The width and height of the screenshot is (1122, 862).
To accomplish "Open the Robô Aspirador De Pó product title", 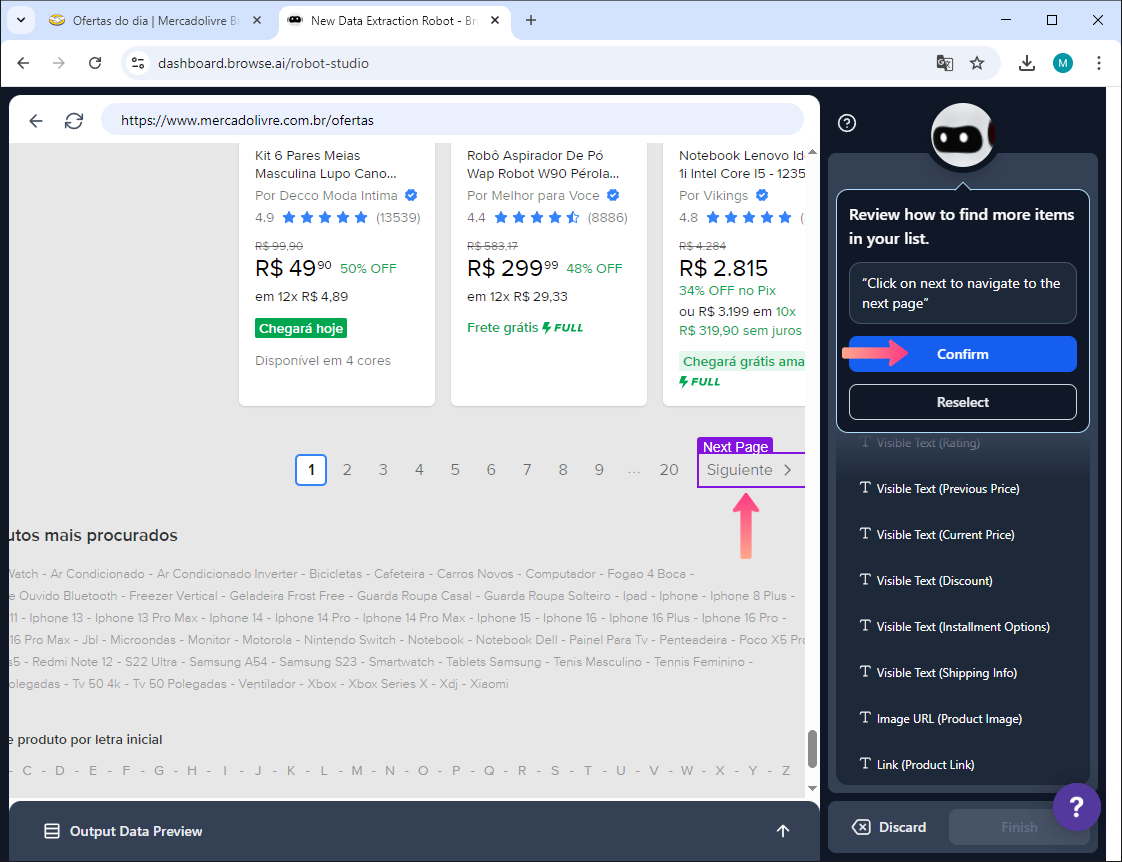I will pos(543,165).
